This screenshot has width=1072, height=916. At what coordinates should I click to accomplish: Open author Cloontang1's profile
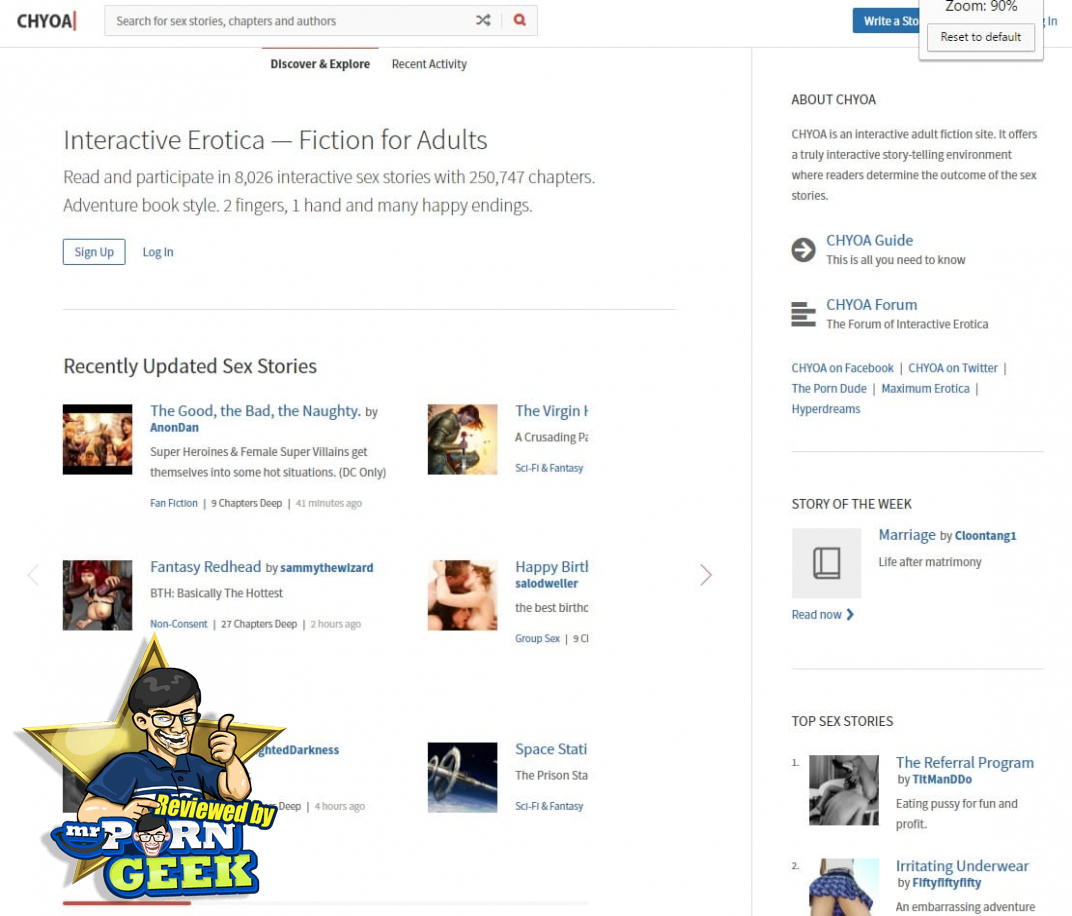point(985,535)
